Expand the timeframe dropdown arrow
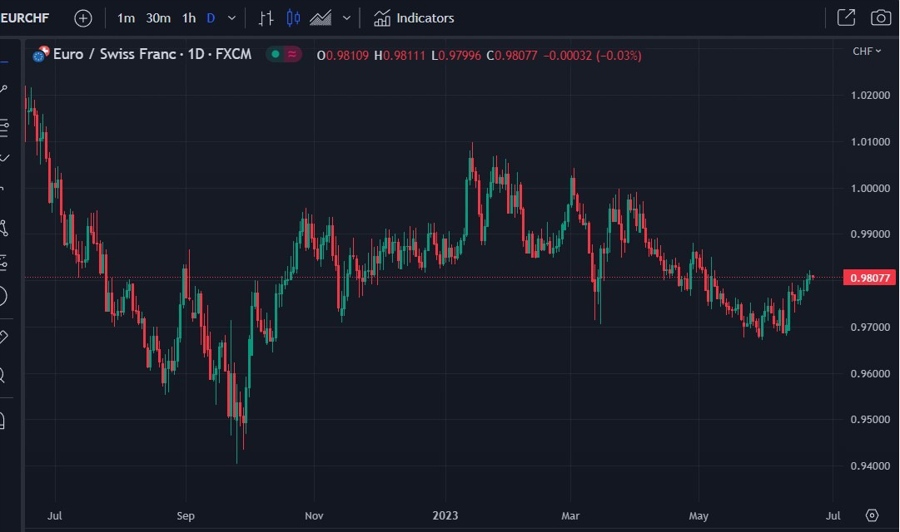The width and height of the screenshot is (900, 532). tap(232, 18)
